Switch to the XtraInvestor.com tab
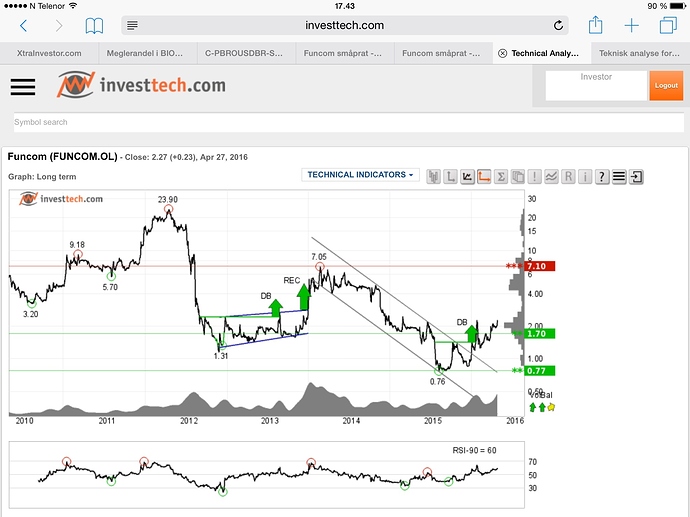The height and width of the screenshot is (517, 690). [x=49, y=53]
